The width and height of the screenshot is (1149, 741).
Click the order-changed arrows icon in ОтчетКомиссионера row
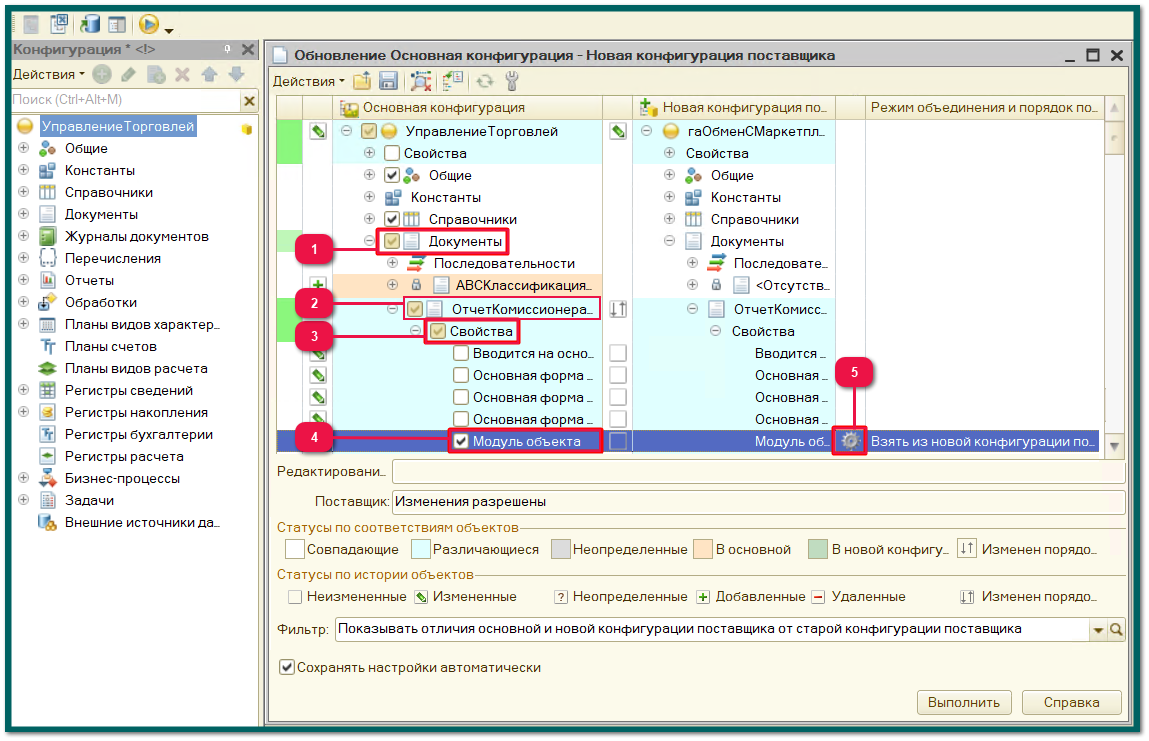[x=618, y=309]
